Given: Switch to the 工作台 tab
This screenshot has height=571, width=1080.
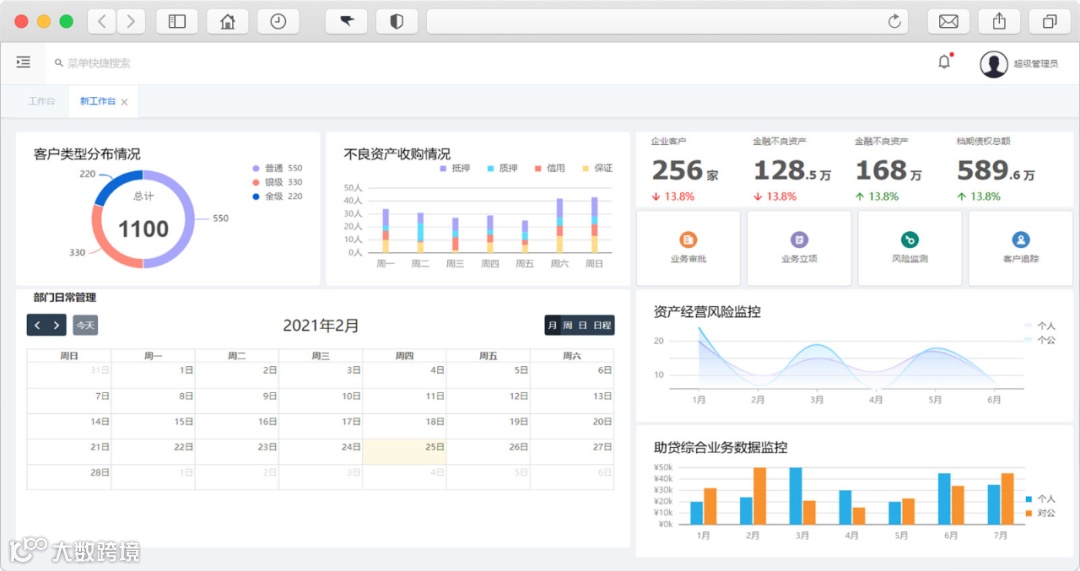Looking at the screenshot, I should click(x=41, y=101).
